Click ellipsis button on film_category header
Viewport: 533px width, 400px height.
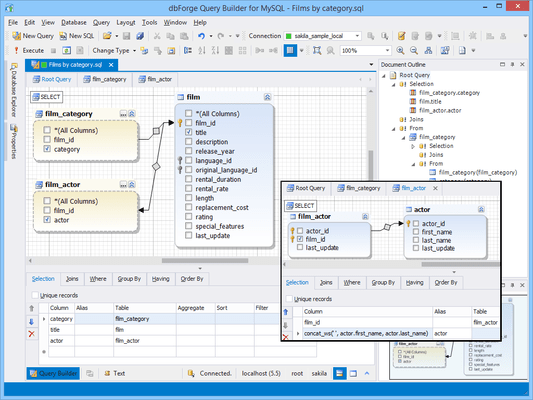click(x=123, y=114)
